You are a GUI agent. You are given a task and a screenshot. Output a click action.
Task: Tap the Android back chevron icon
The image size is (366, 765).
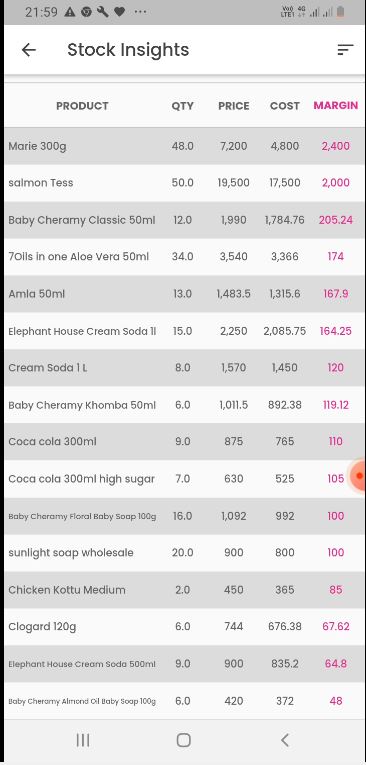(285, 740)
